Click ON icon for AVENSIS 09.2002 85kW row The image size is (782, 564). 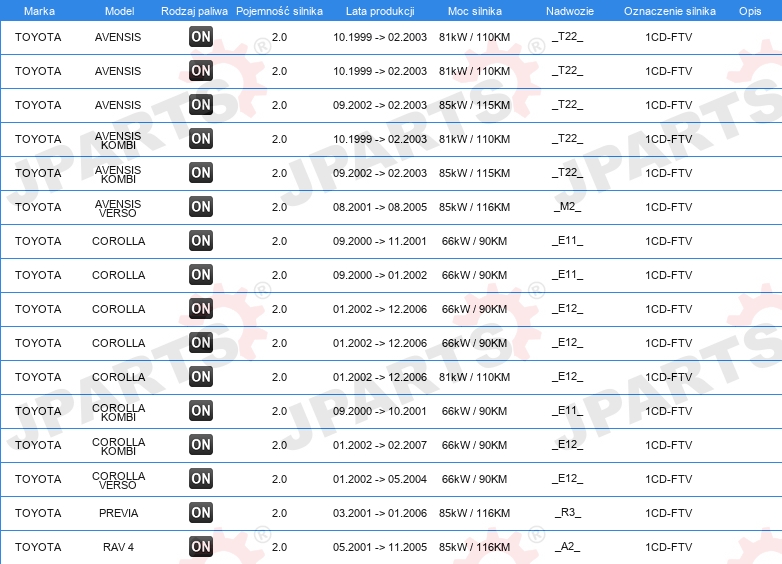(201, 105)
